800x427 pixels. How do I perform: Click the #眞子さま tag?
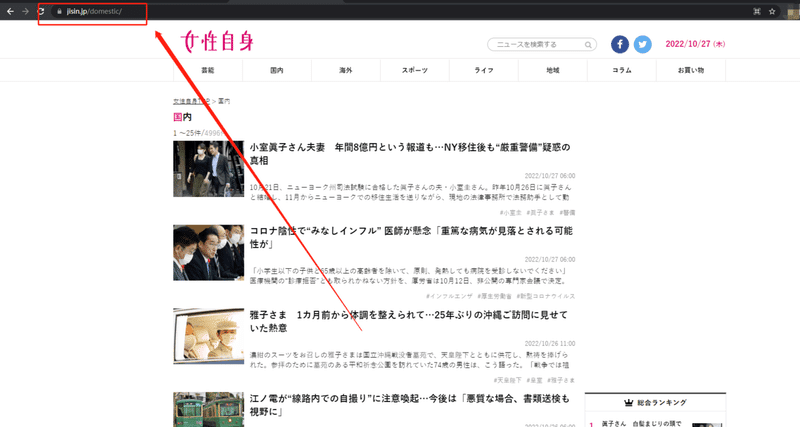coord(540,213)
